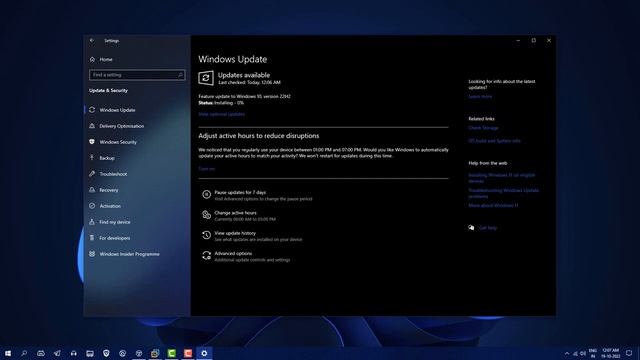Expand the system tray hidden icons chevron
The height and width of the screenshot is (360, 640).
(x=567, y=353)
